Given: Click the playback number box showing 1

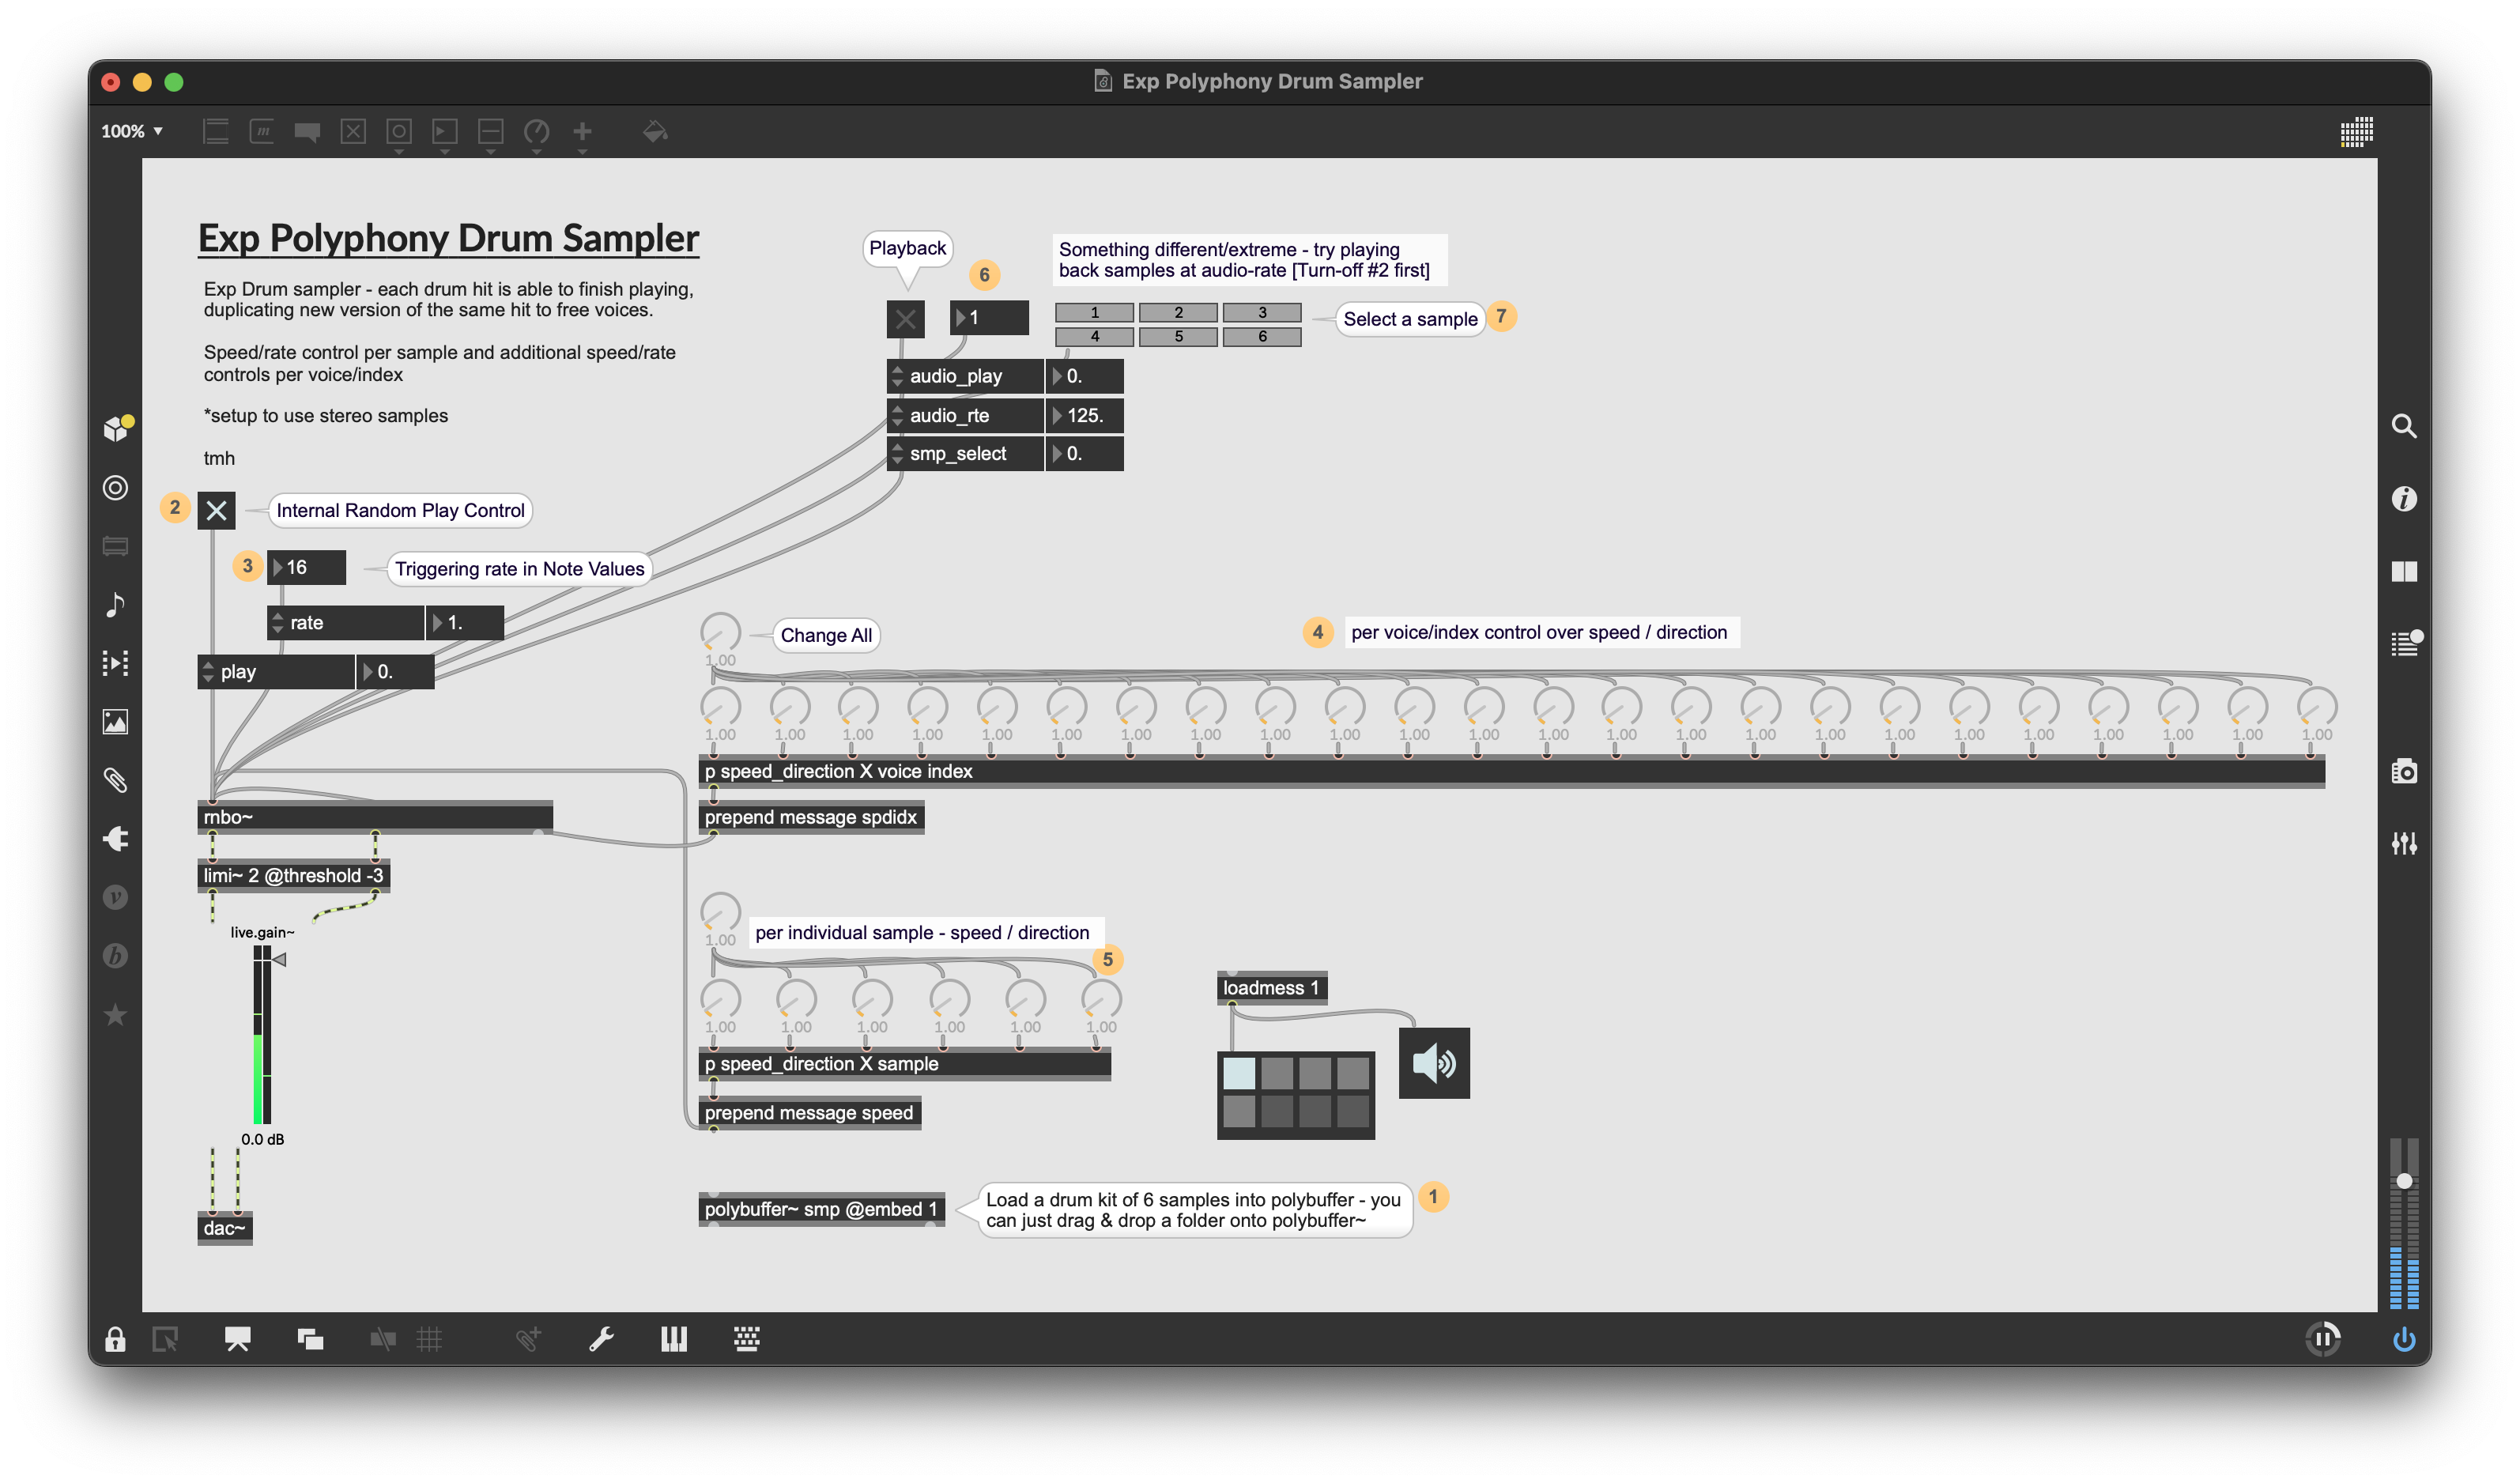Looking at the screenshot, I should pyautogui.click(x=989, y=318).
